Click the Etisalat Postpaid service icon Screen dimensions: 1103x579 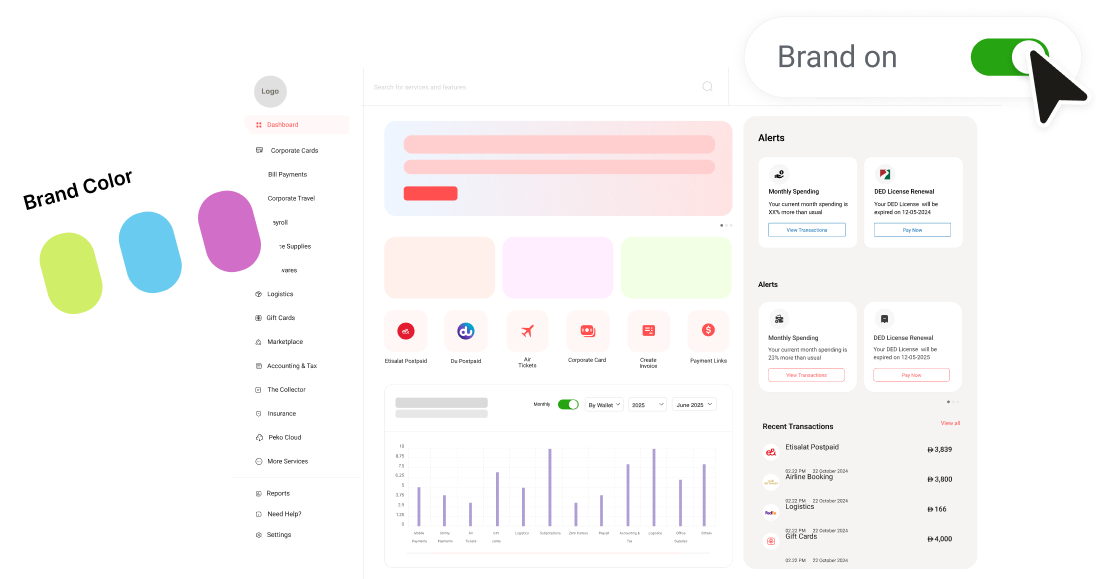point(406,331)
